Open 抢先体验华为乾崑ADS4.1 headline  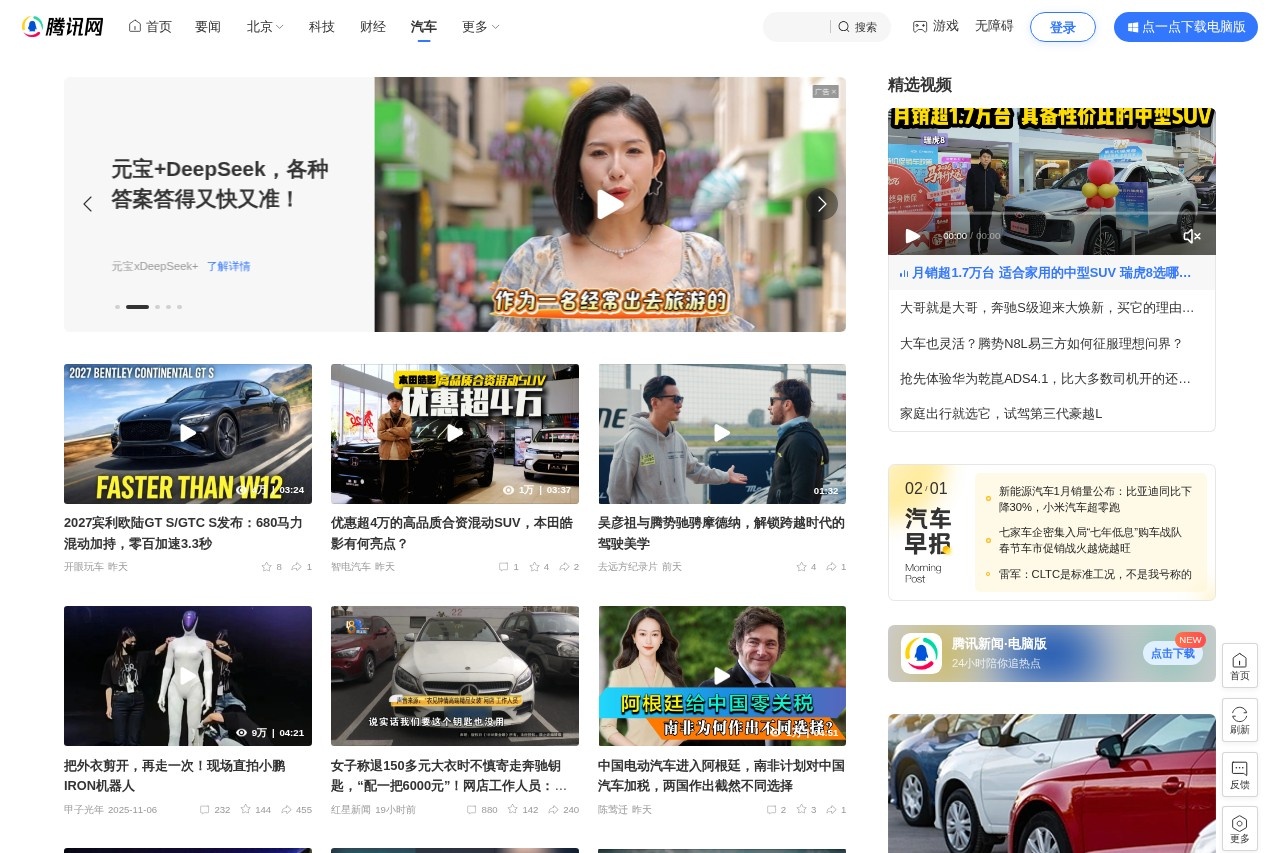point(1046,378)
